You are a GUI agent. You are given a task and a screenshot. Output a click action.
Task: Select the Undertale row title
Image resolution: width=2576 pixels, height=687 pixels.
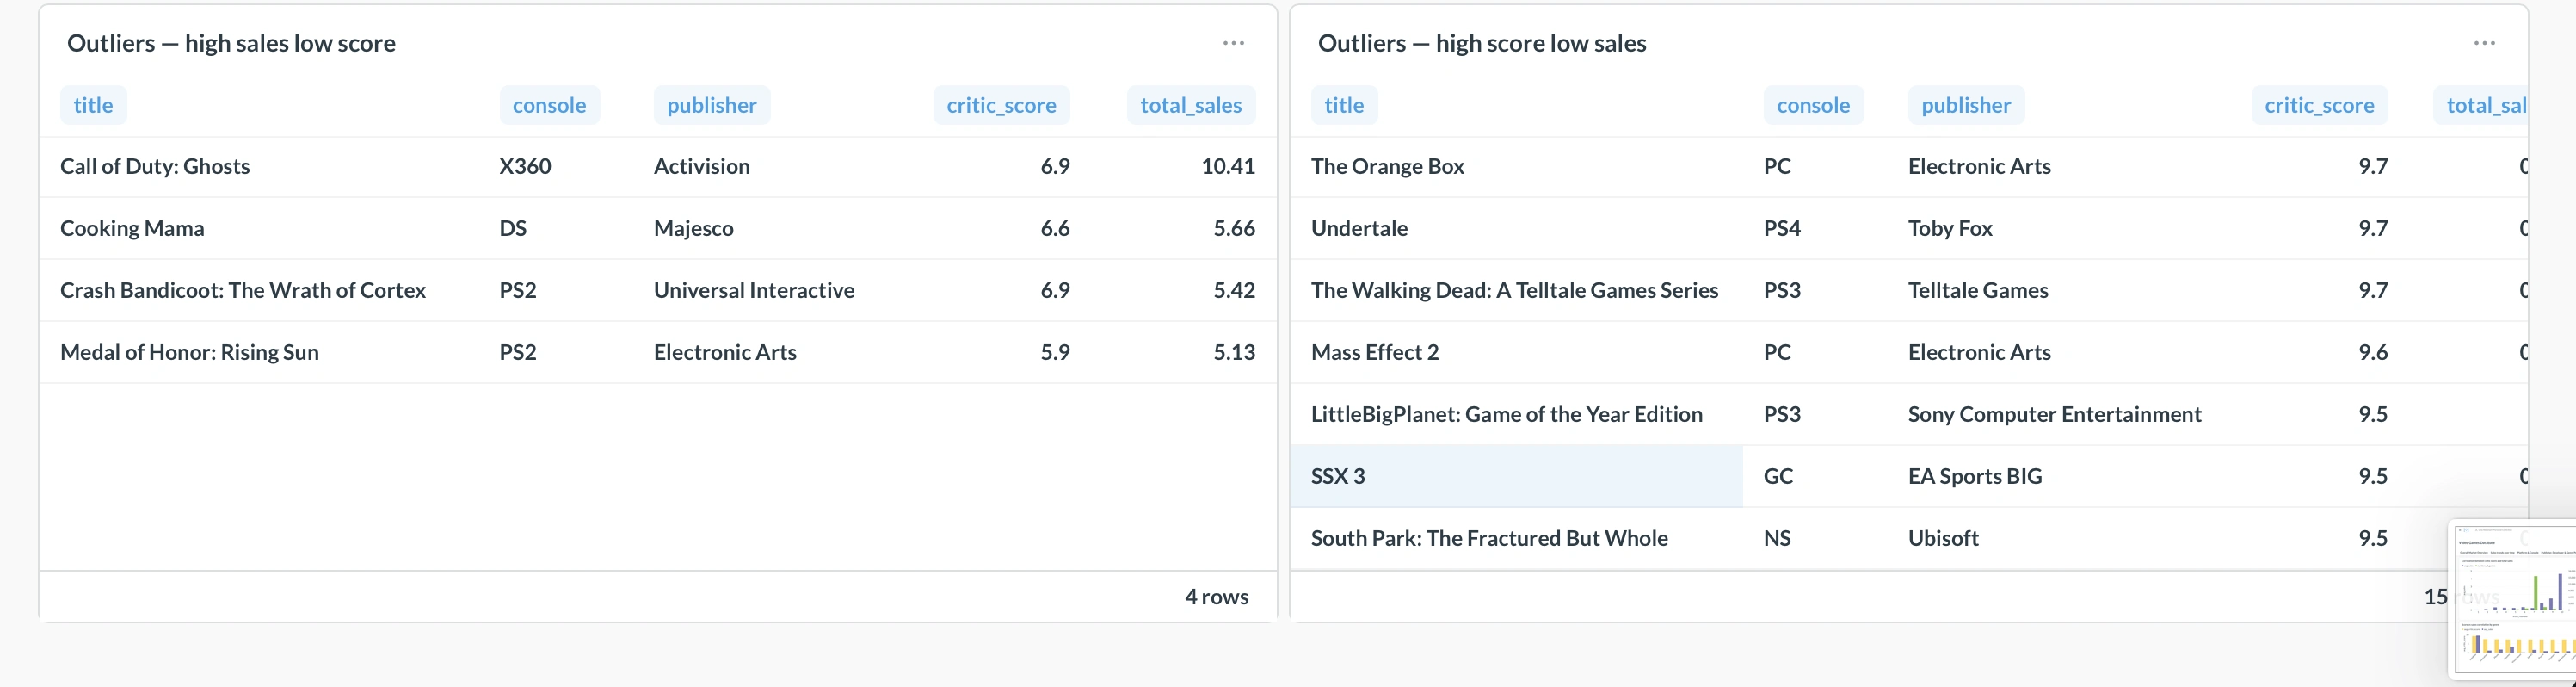point(1359,228)
